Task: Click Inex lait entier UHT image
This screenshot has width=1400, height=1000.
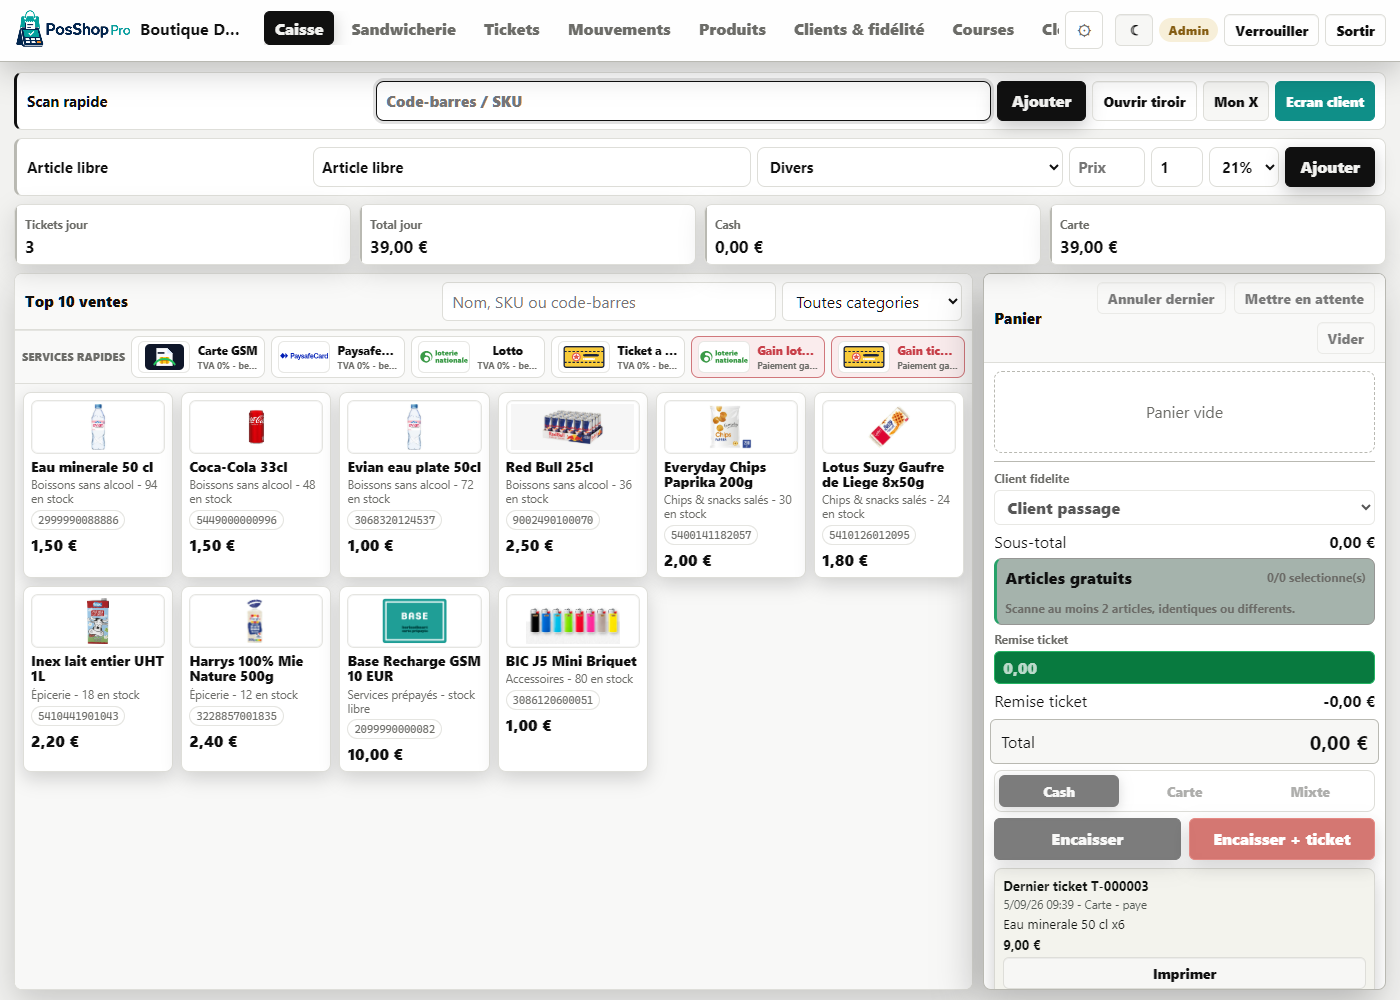Action: 98,621
